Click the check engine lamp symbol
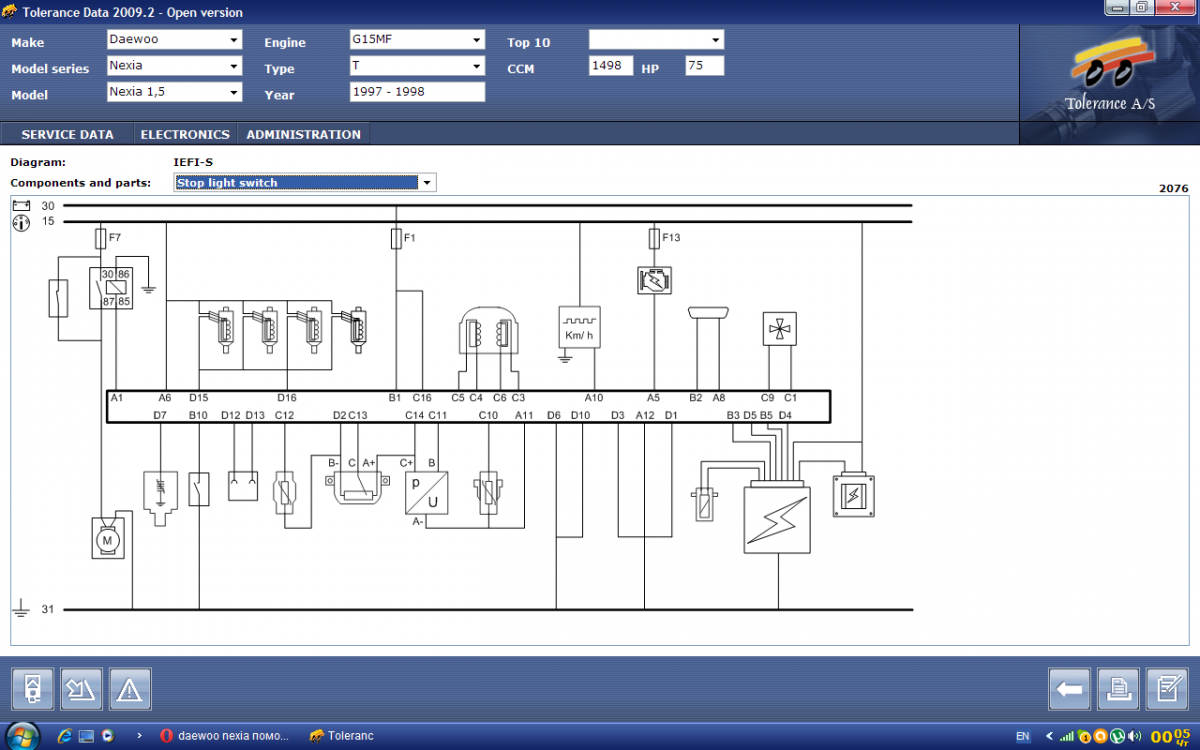Image resolution: width=1200 pixels, height=750 pixels. (654, 280)
